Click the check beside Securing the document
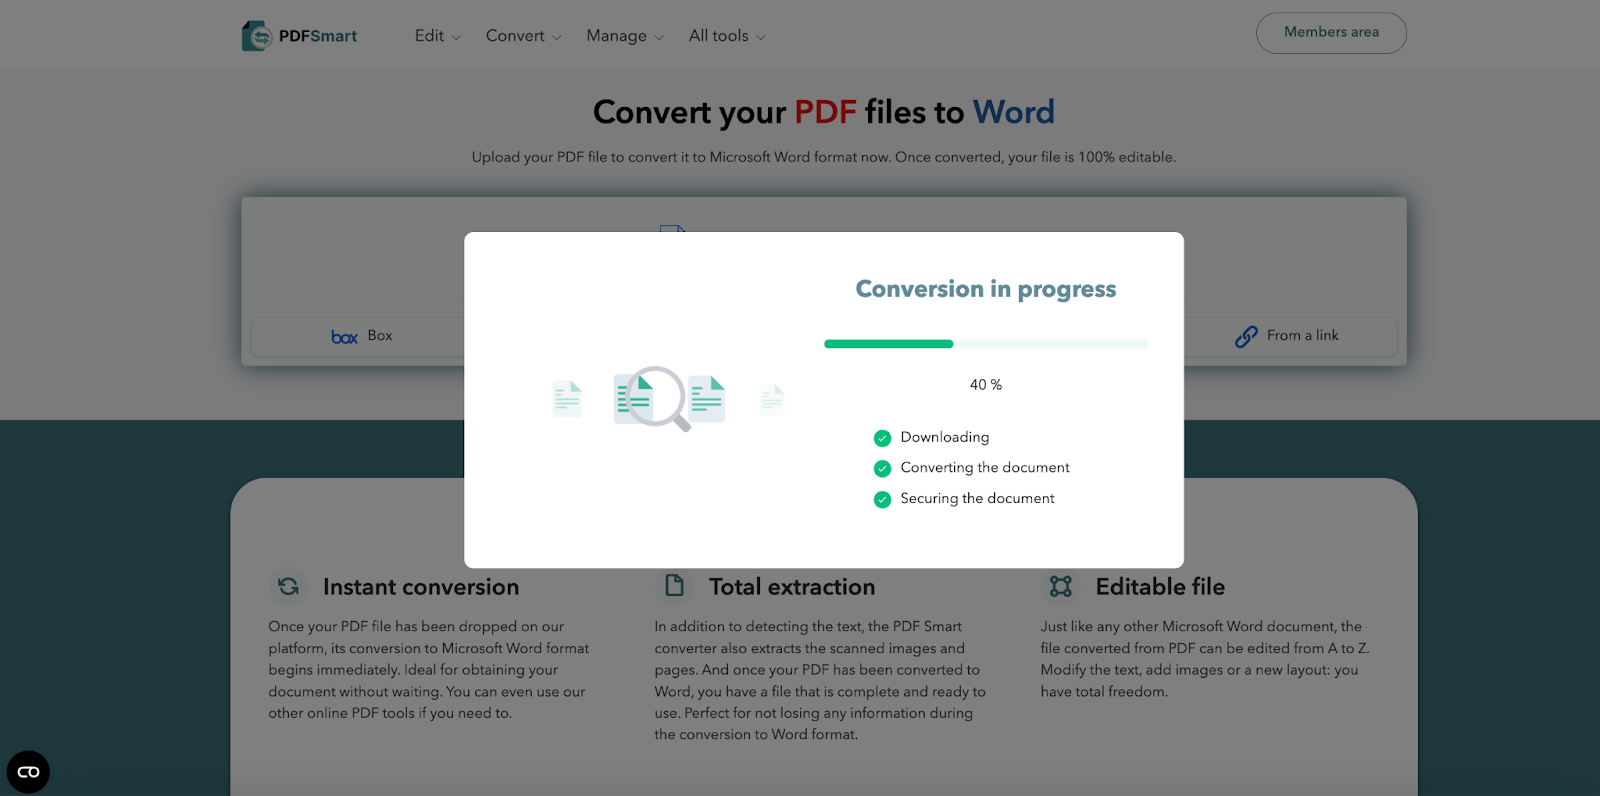The width and height of the screenshot is (1600, 796). 882,499
